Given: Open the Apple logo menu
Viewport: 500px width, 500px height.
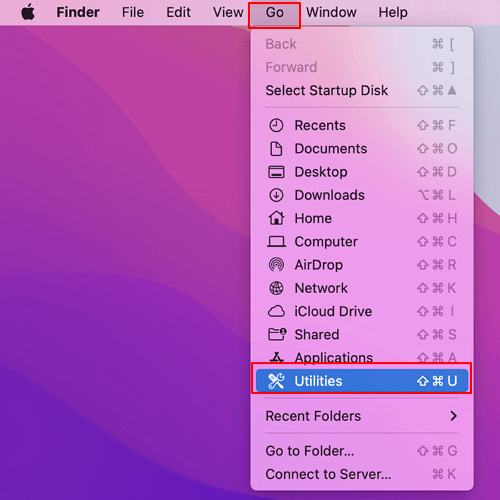Looking at the screenshot, I should pos(28,13).
